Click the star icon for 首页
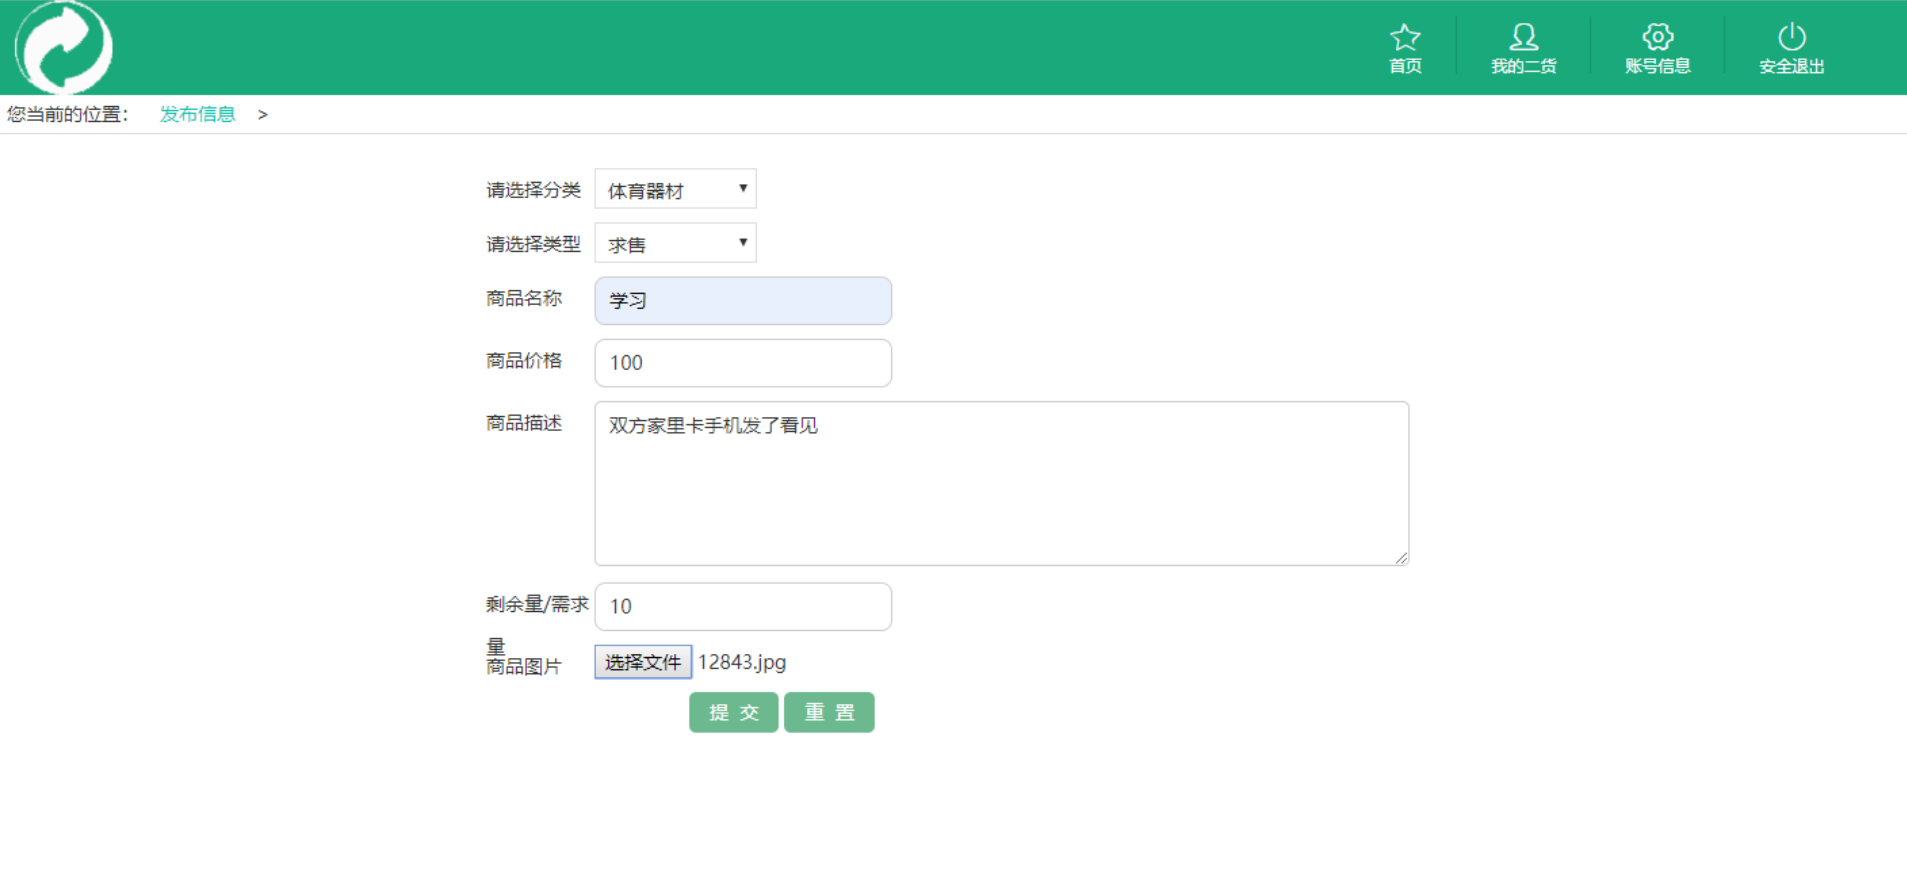This screenshot has width=1907, height=880. coord(1405,37)
